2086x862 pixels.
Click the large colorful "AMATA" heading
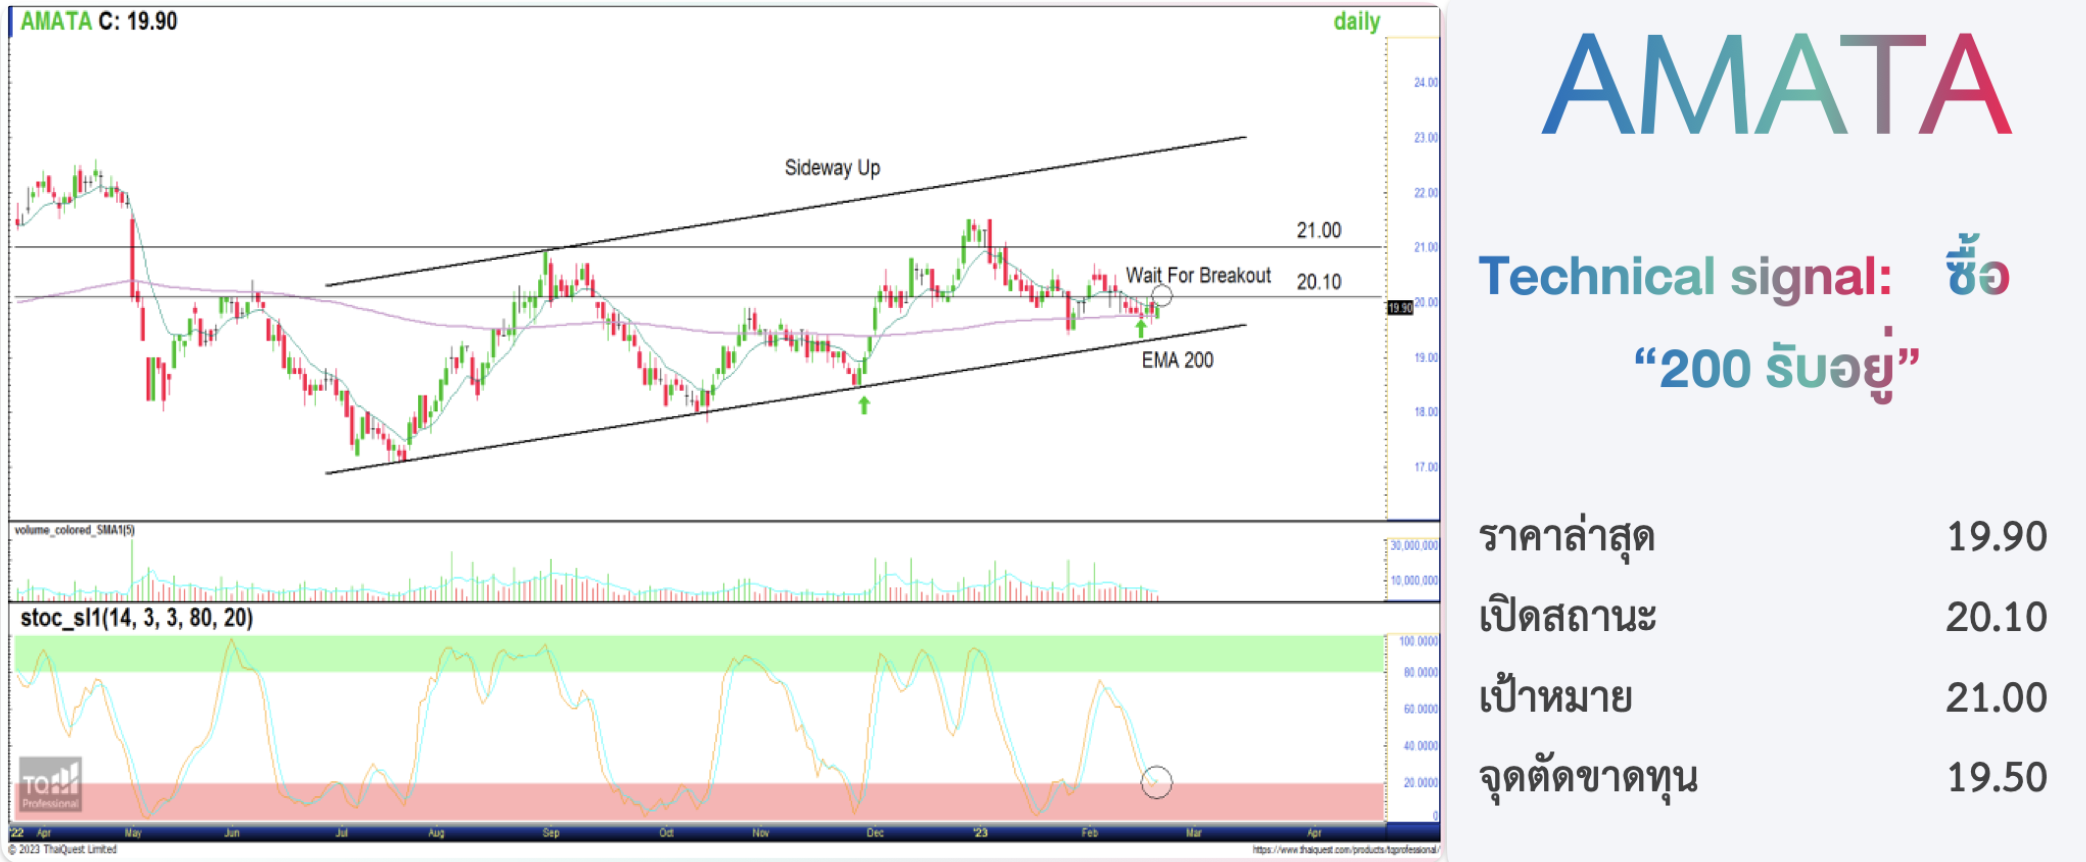coord(1777,84)
